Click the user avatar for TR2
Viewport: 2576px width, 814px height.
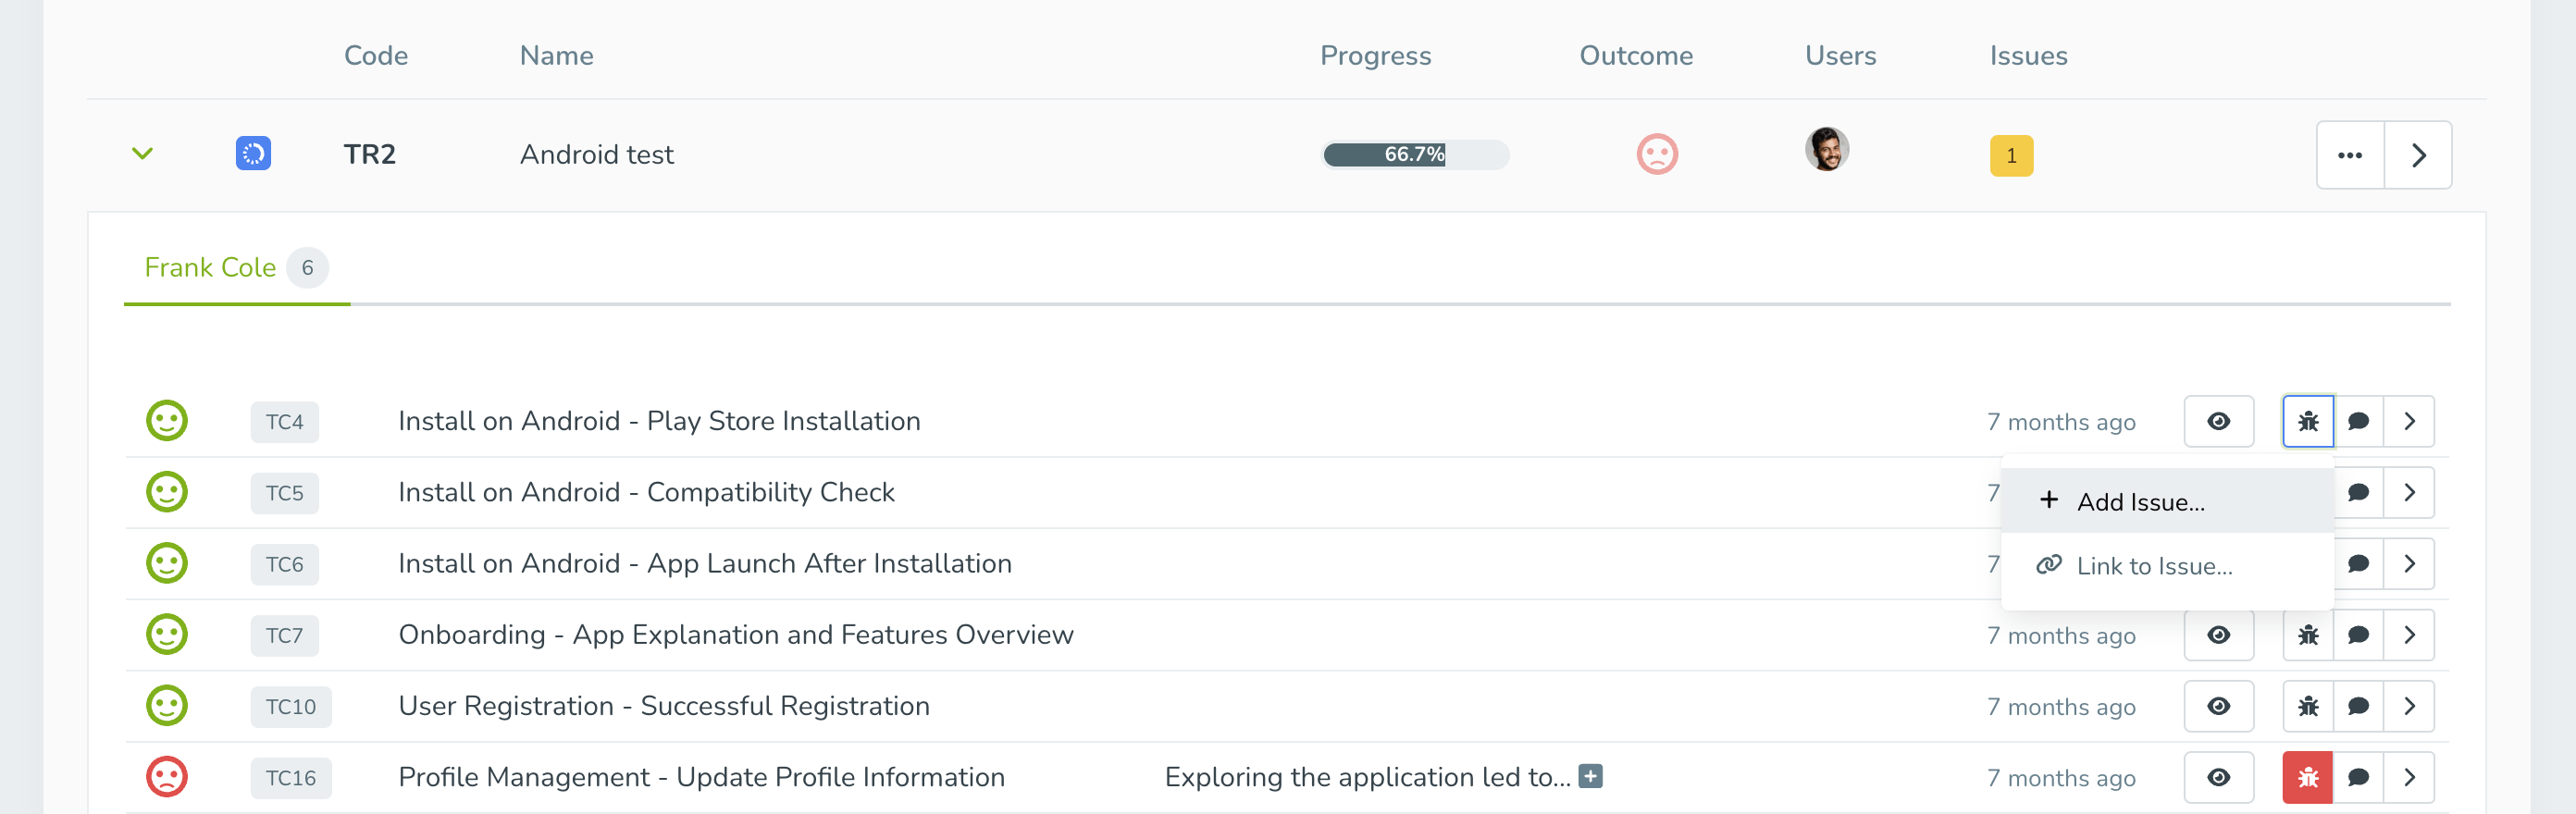tap(1826, 150)
